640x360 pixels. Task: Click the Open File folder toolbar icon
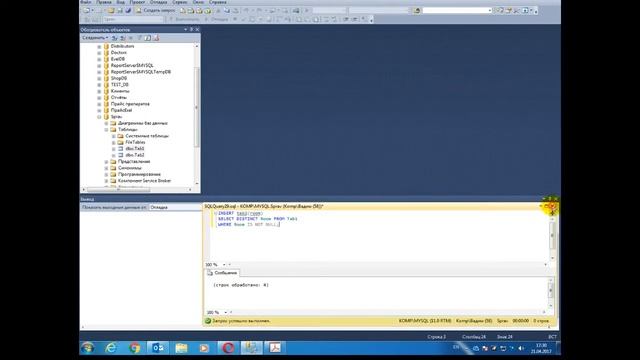(111, 11)
